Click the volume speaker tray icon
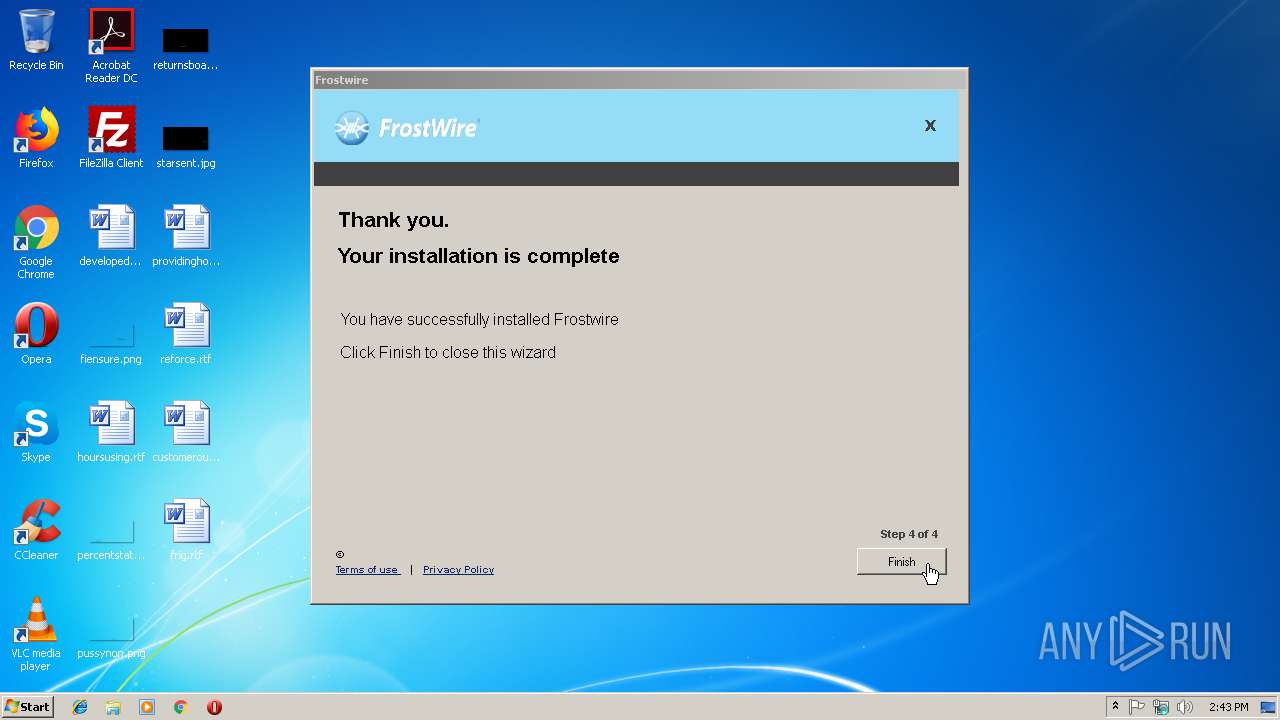This screenshot has width=1280, height=720. [1185, 707]
